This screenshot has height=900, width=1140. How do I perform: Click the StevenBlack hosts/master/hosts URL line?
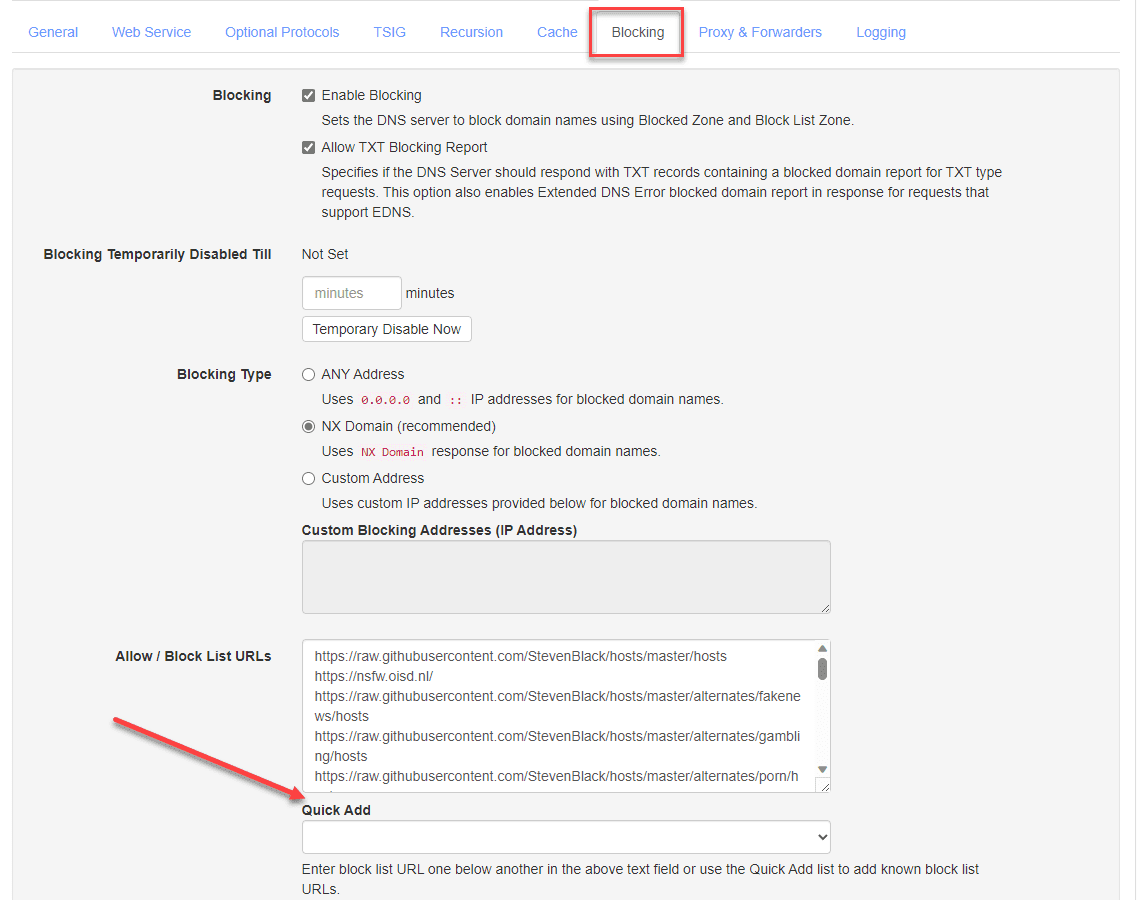(521, 656)
